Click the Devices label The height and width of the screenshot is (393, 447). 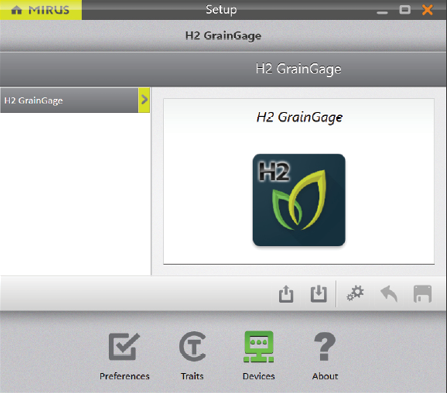(x=259, y=376)
